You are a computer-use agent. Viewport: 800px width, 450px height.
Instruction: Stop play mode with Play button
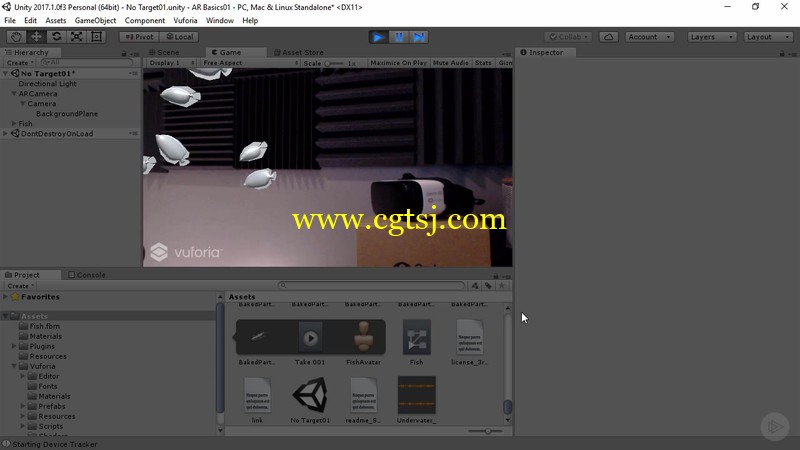378,37
